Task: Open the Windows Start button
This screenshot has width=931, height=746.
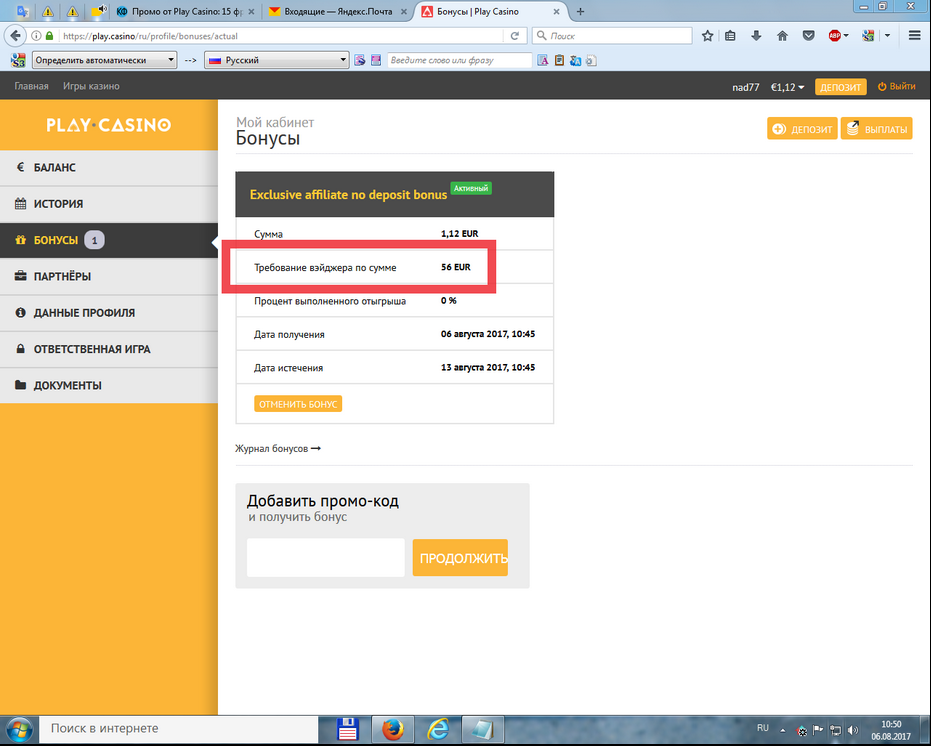Action: pos(19,730)
